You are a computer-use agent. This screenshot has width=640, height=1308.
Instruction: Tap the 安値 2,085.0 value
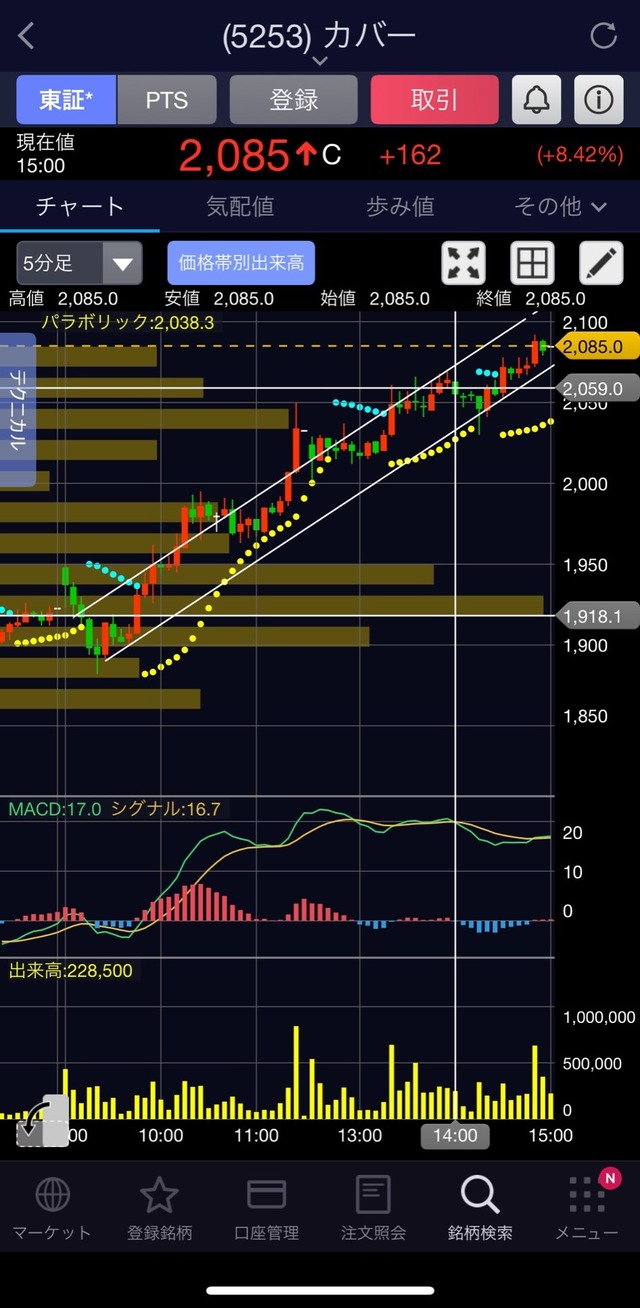click(219, 298)
